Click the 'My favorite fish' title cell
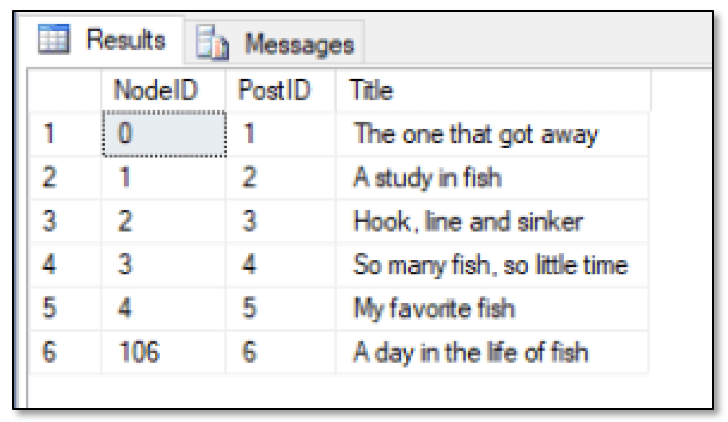This screenshot has width=728, height=422. coord(492,308)
